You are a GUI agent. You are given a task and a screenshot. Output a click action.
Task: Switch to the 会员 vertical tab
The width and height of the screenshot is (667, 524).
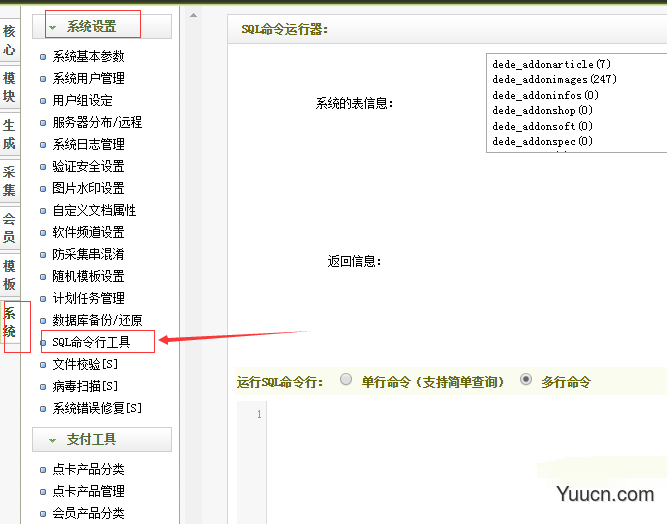pyautogui.click(x=9, y=228)
